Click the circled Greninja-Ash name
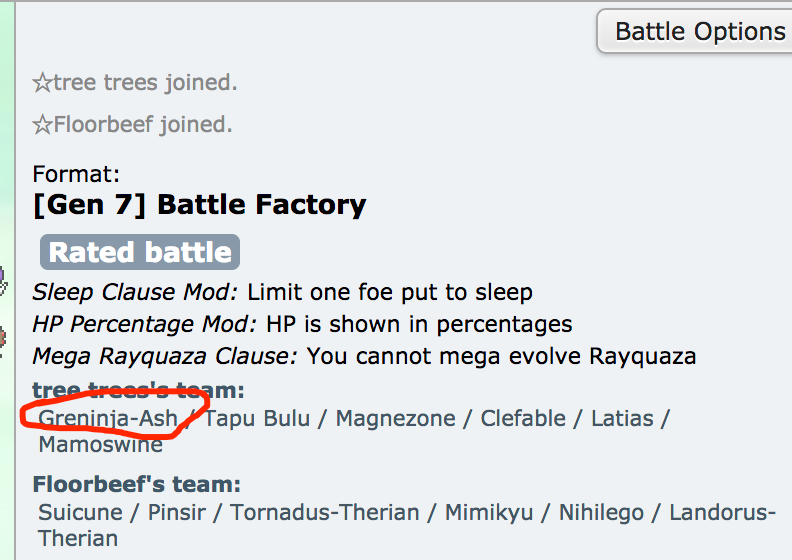The height and width of the screenshot is (560, 792). point(108,418)
